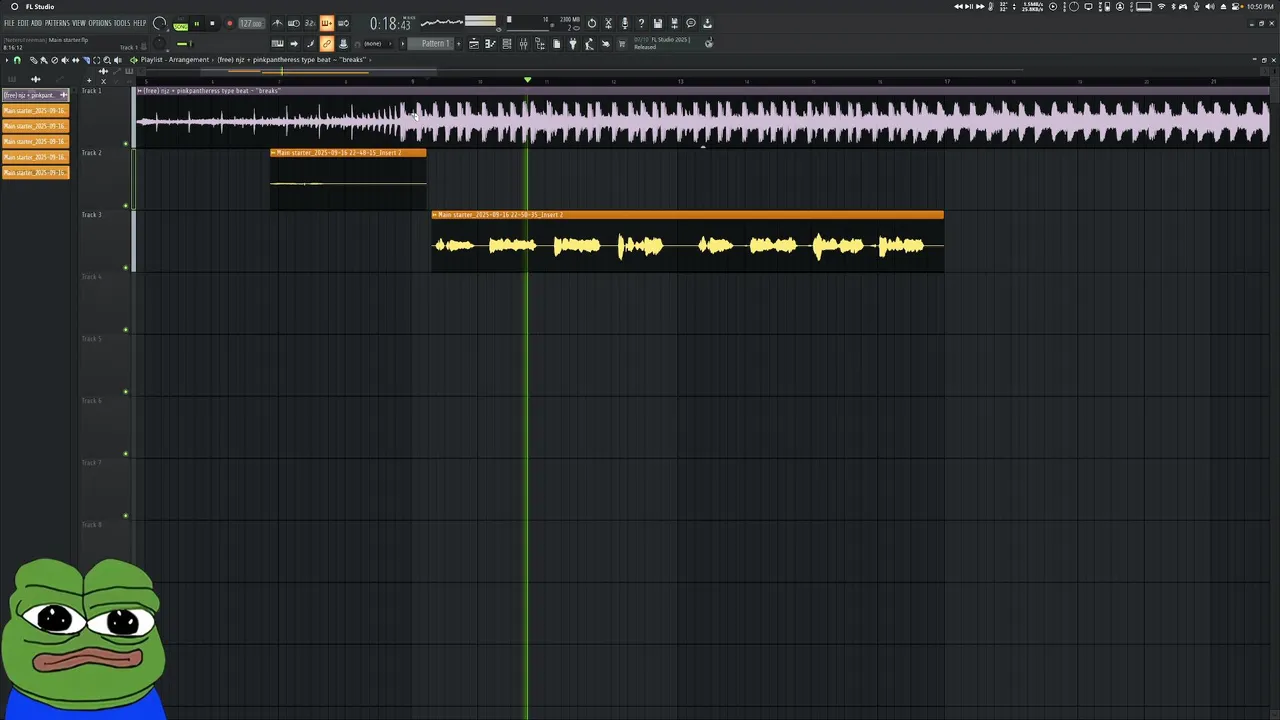This screenshot has width=1280, height=720.
Task: Click the download content icon
Action: (707, 23)
